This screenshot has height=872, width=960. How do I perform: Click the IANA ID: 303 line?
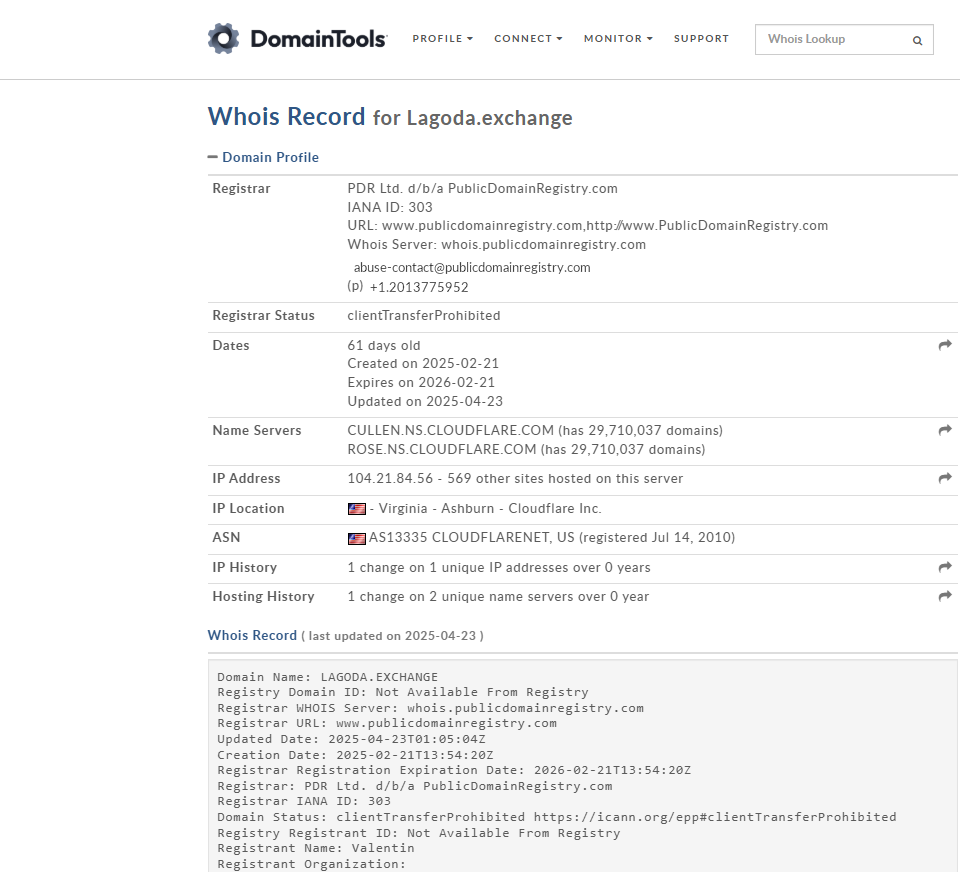pyautogui.click(x=390, y=208)
